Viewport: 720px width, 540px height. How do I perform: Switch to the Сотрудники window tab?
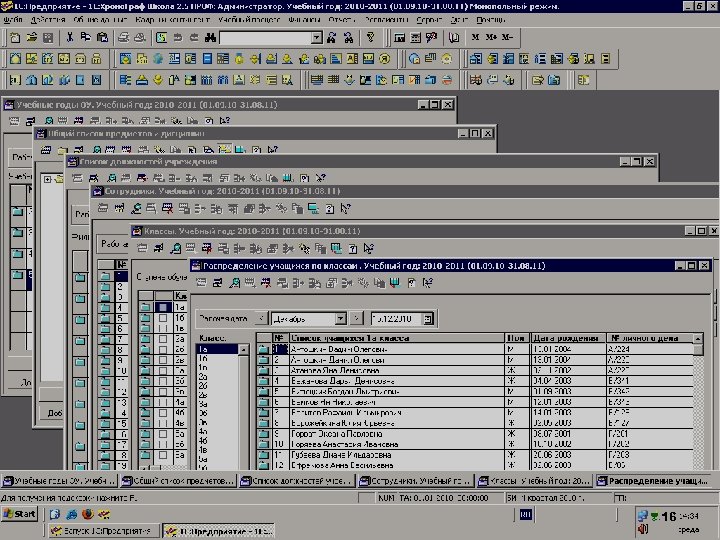click(416, 481)
